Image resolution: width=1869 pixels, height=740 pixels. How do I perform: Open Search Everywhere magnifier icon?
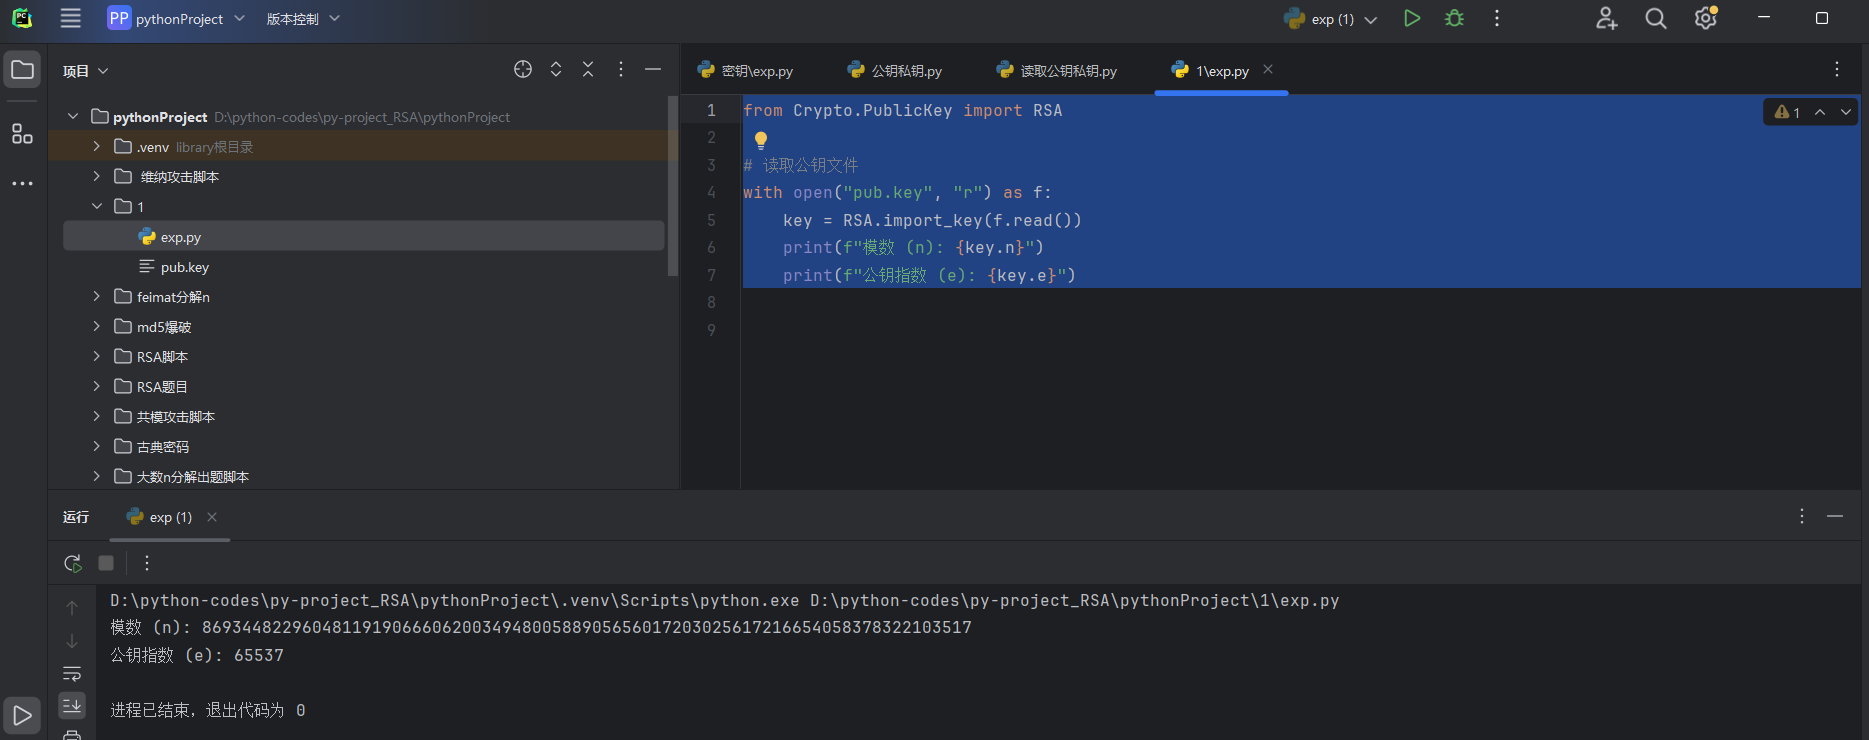click(x=1656, y=18)
